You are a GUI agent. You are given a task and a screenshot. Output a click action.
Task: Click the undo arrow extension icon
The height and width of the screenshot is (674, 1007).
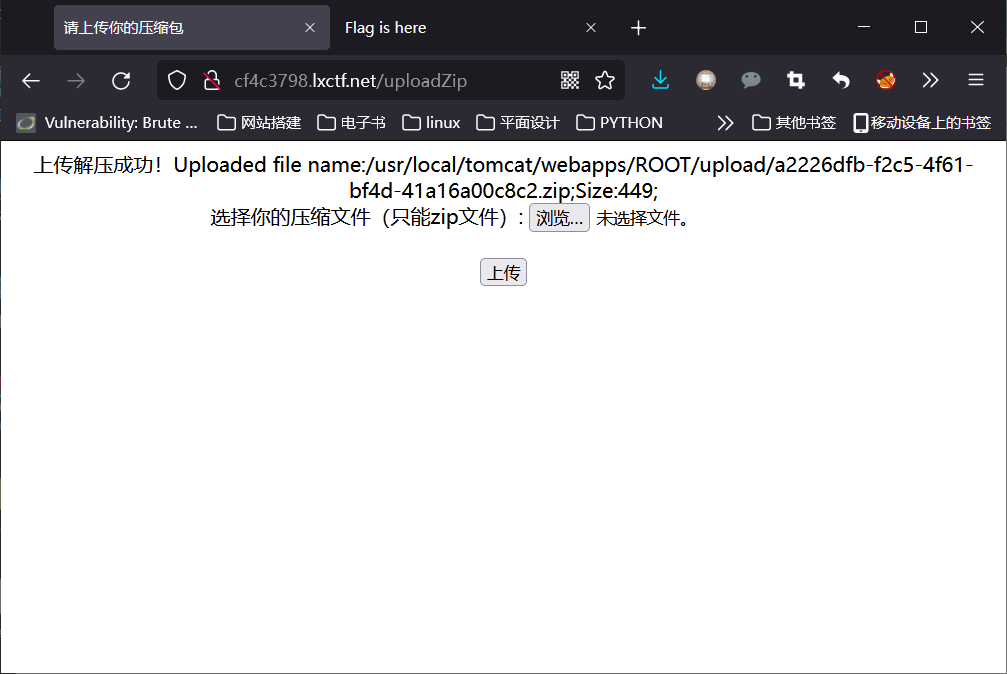841,80
